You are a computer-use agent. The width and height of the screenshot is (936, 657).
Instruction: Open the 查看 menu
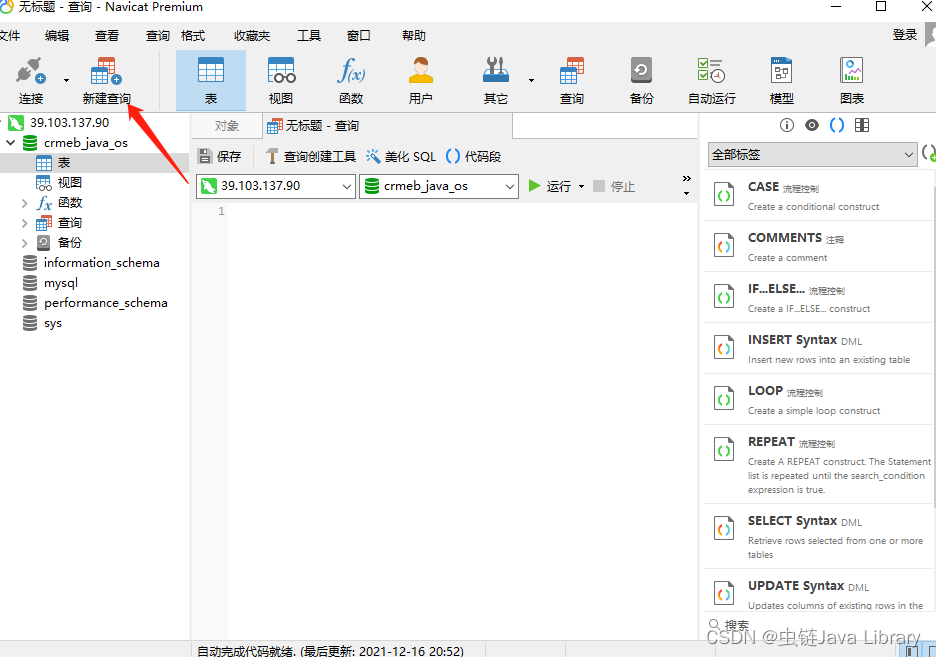107,36
